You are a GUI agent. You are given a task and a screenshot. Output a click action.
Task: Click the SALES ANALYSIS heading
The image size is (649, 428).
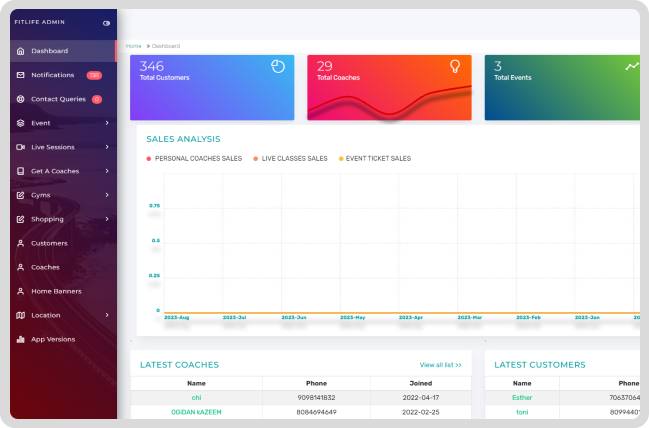tap(183, 139)
